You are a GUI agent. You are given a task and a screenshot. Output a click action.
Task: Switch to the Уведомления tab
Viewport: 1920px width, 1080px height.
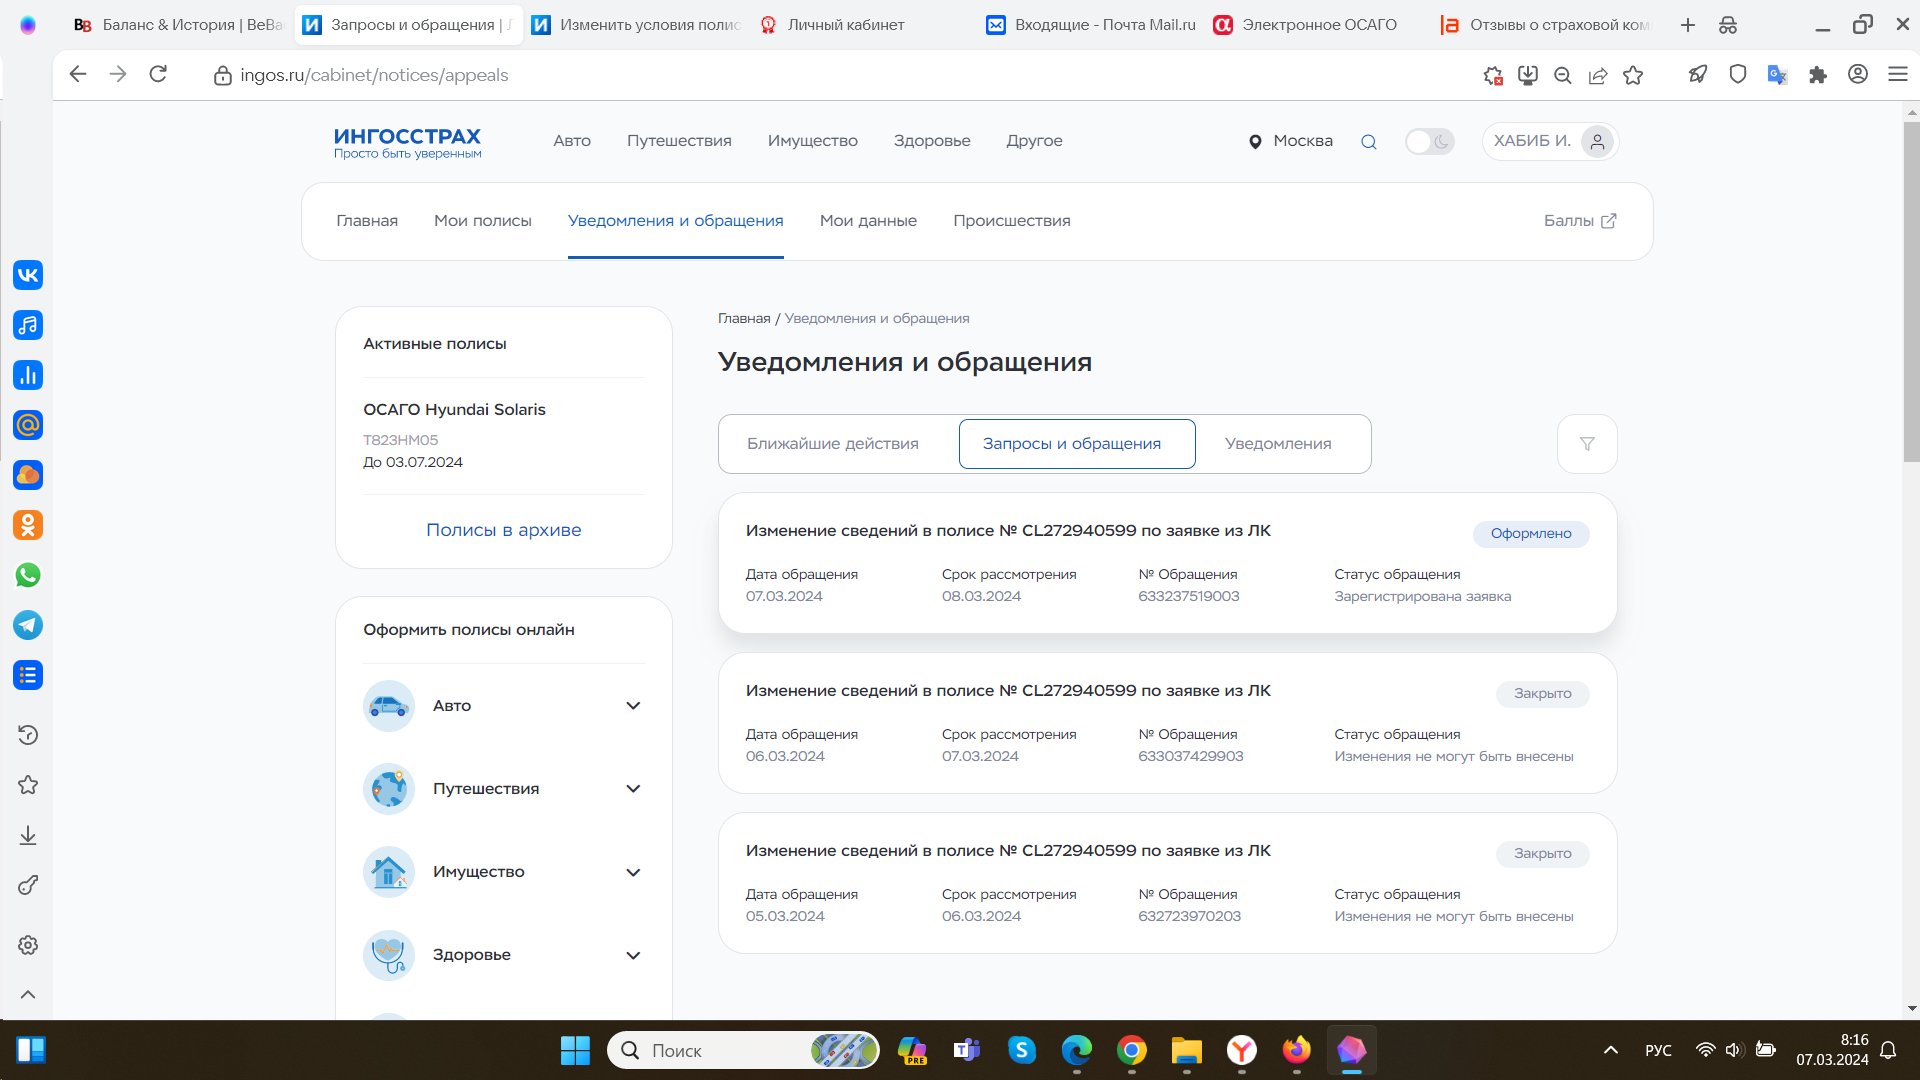tap(1277, 444)
